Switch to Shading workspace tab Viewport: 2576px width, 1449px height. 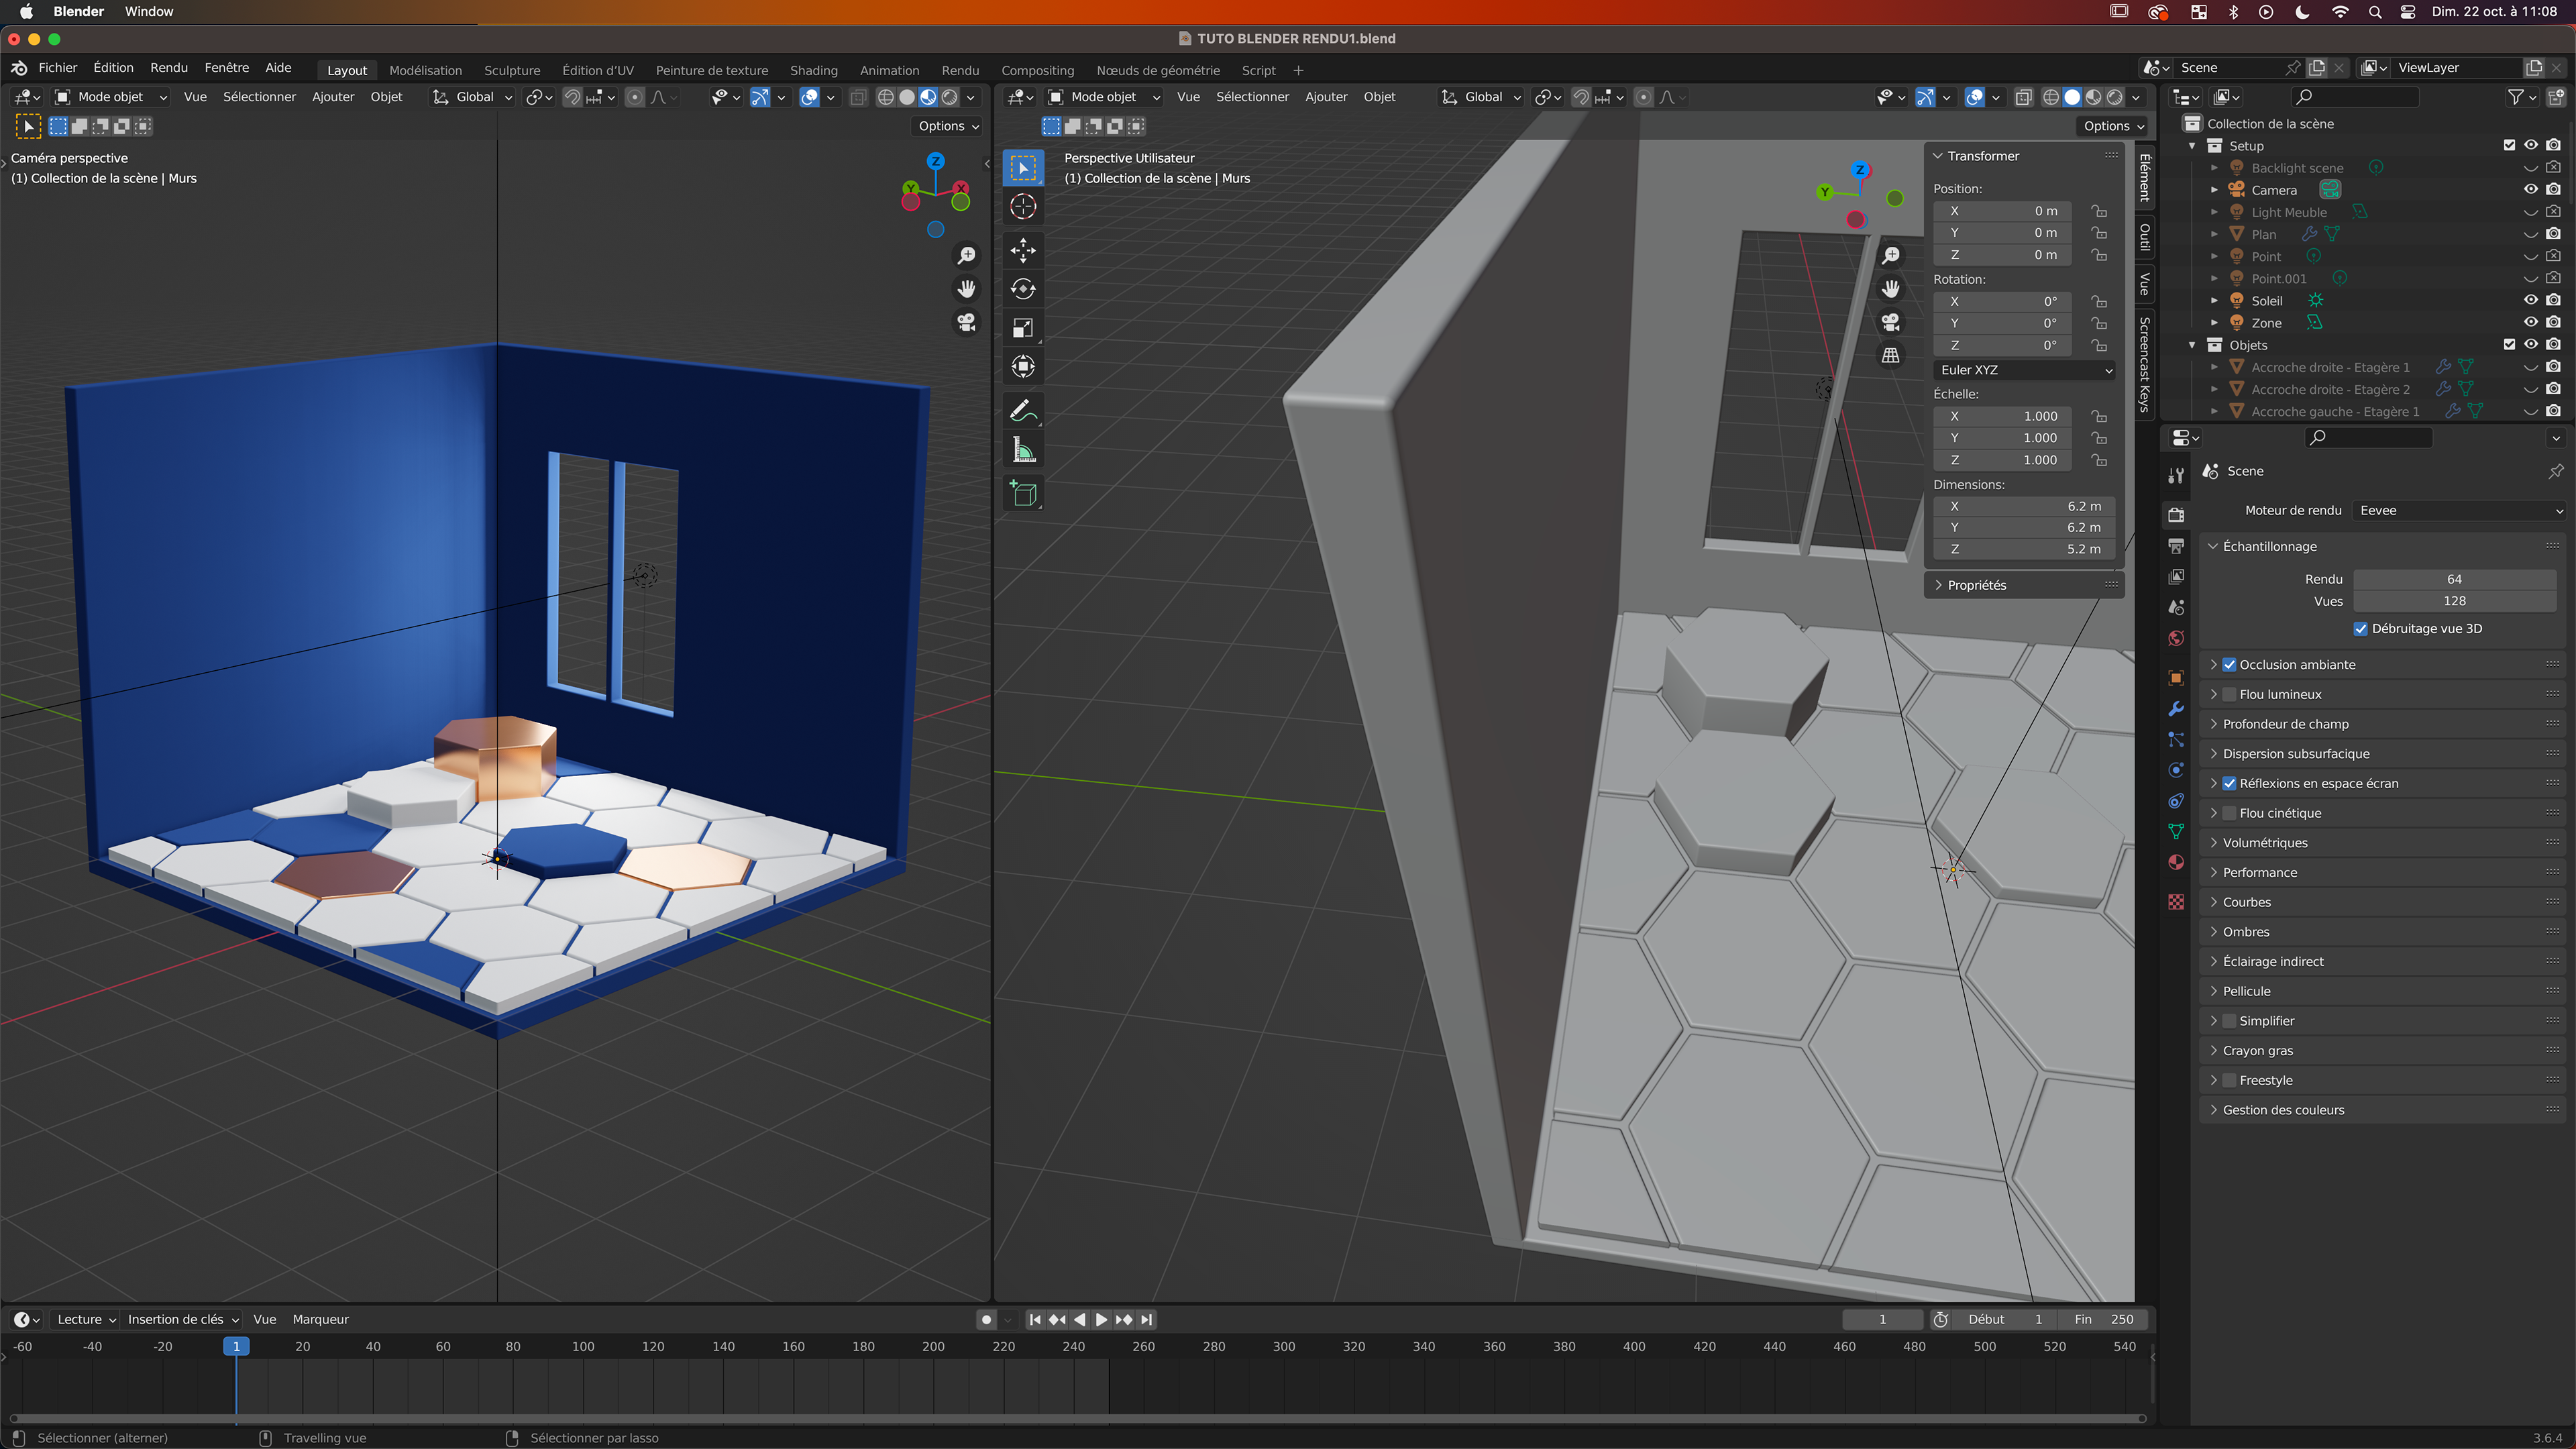click(x=814, y=71)
